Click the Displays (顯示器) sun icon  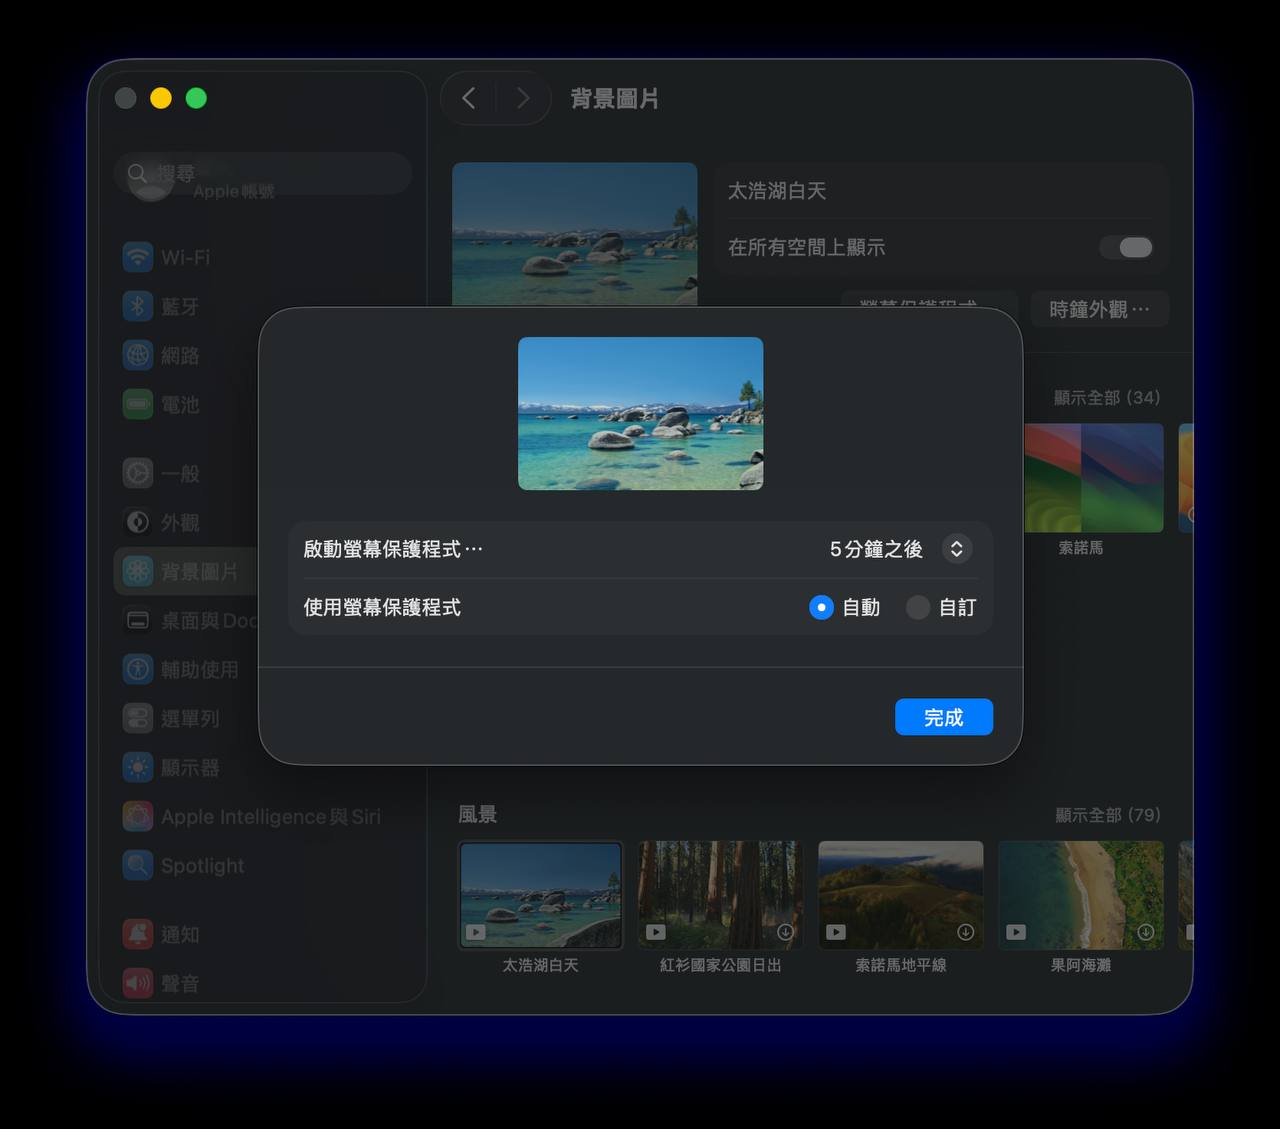(x=138, y=767)
